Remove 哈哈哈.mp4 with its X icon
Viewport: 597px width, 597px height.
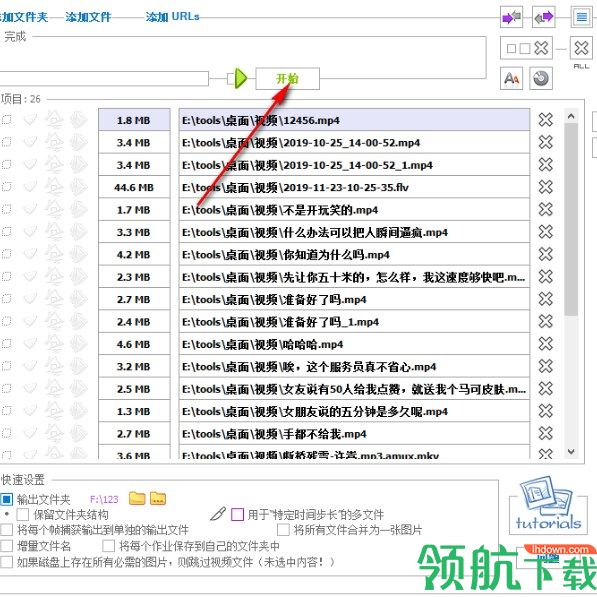[x=546, y=344]
